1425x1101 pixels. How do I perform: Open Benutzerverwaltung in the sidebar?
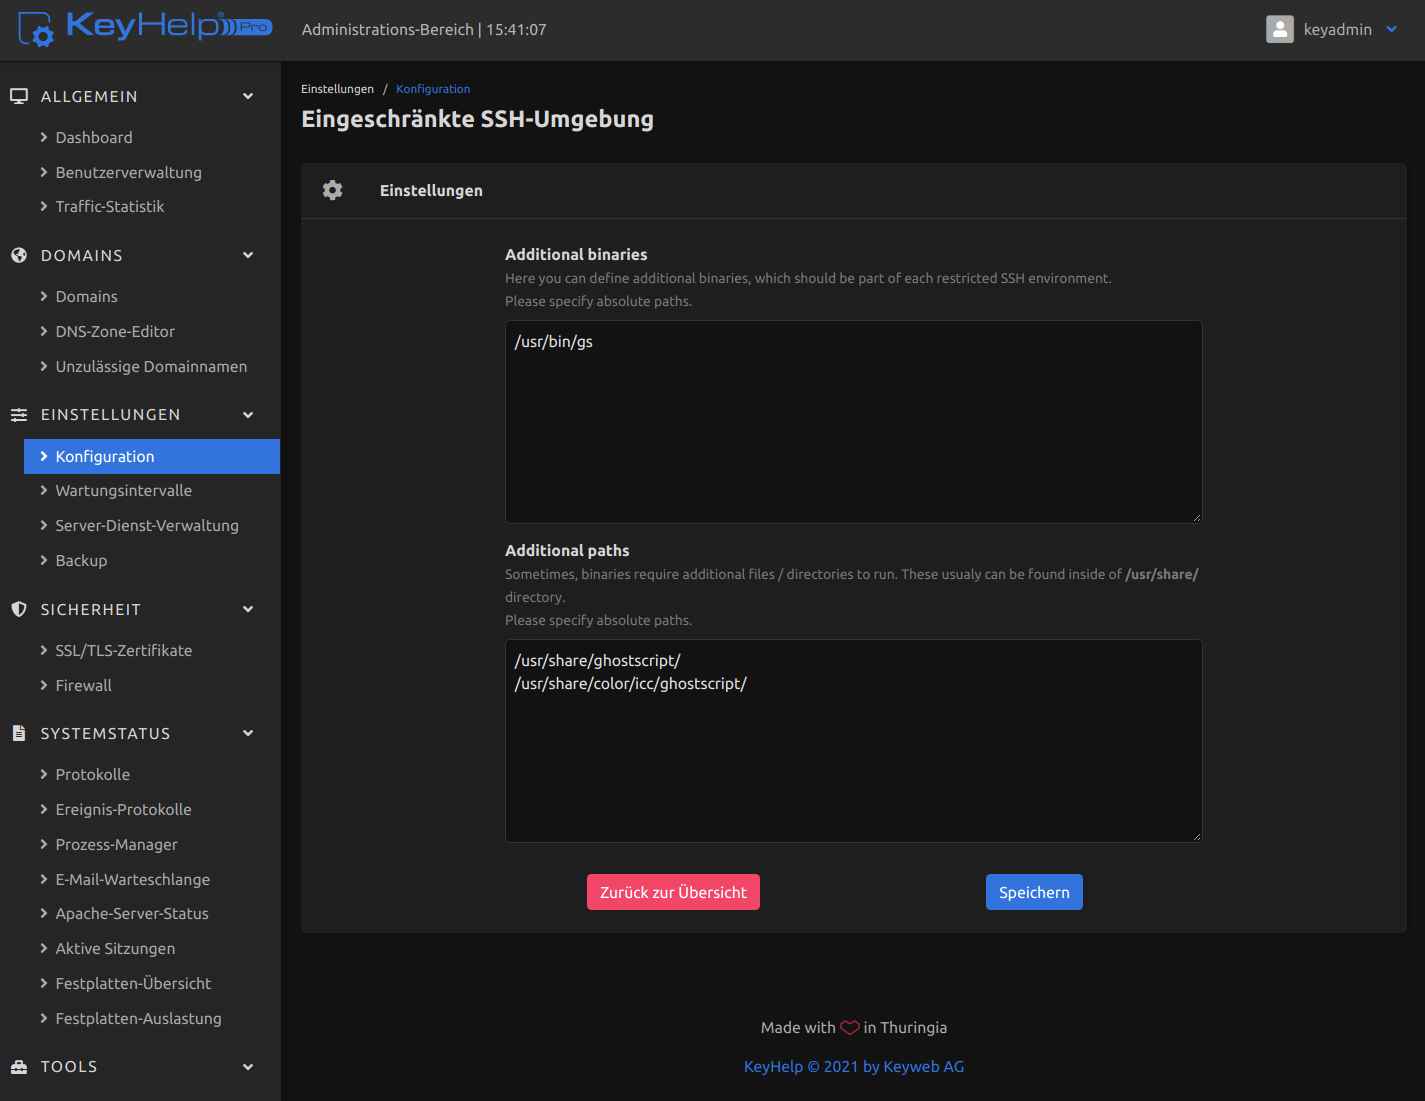point(128,172)
